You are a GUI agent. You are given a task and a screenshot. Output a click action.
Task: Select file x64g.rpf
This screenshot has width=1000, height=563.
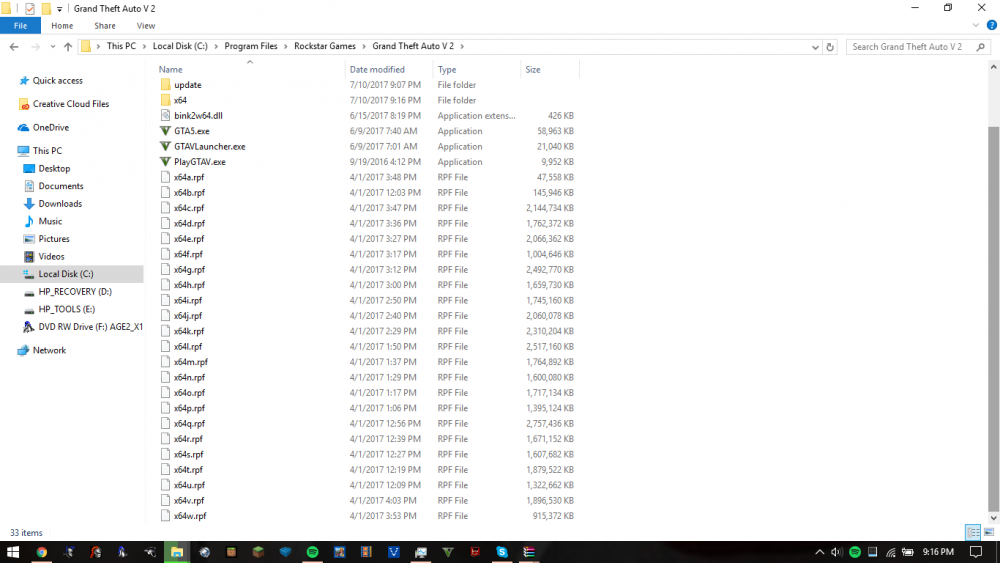point(189,270)
